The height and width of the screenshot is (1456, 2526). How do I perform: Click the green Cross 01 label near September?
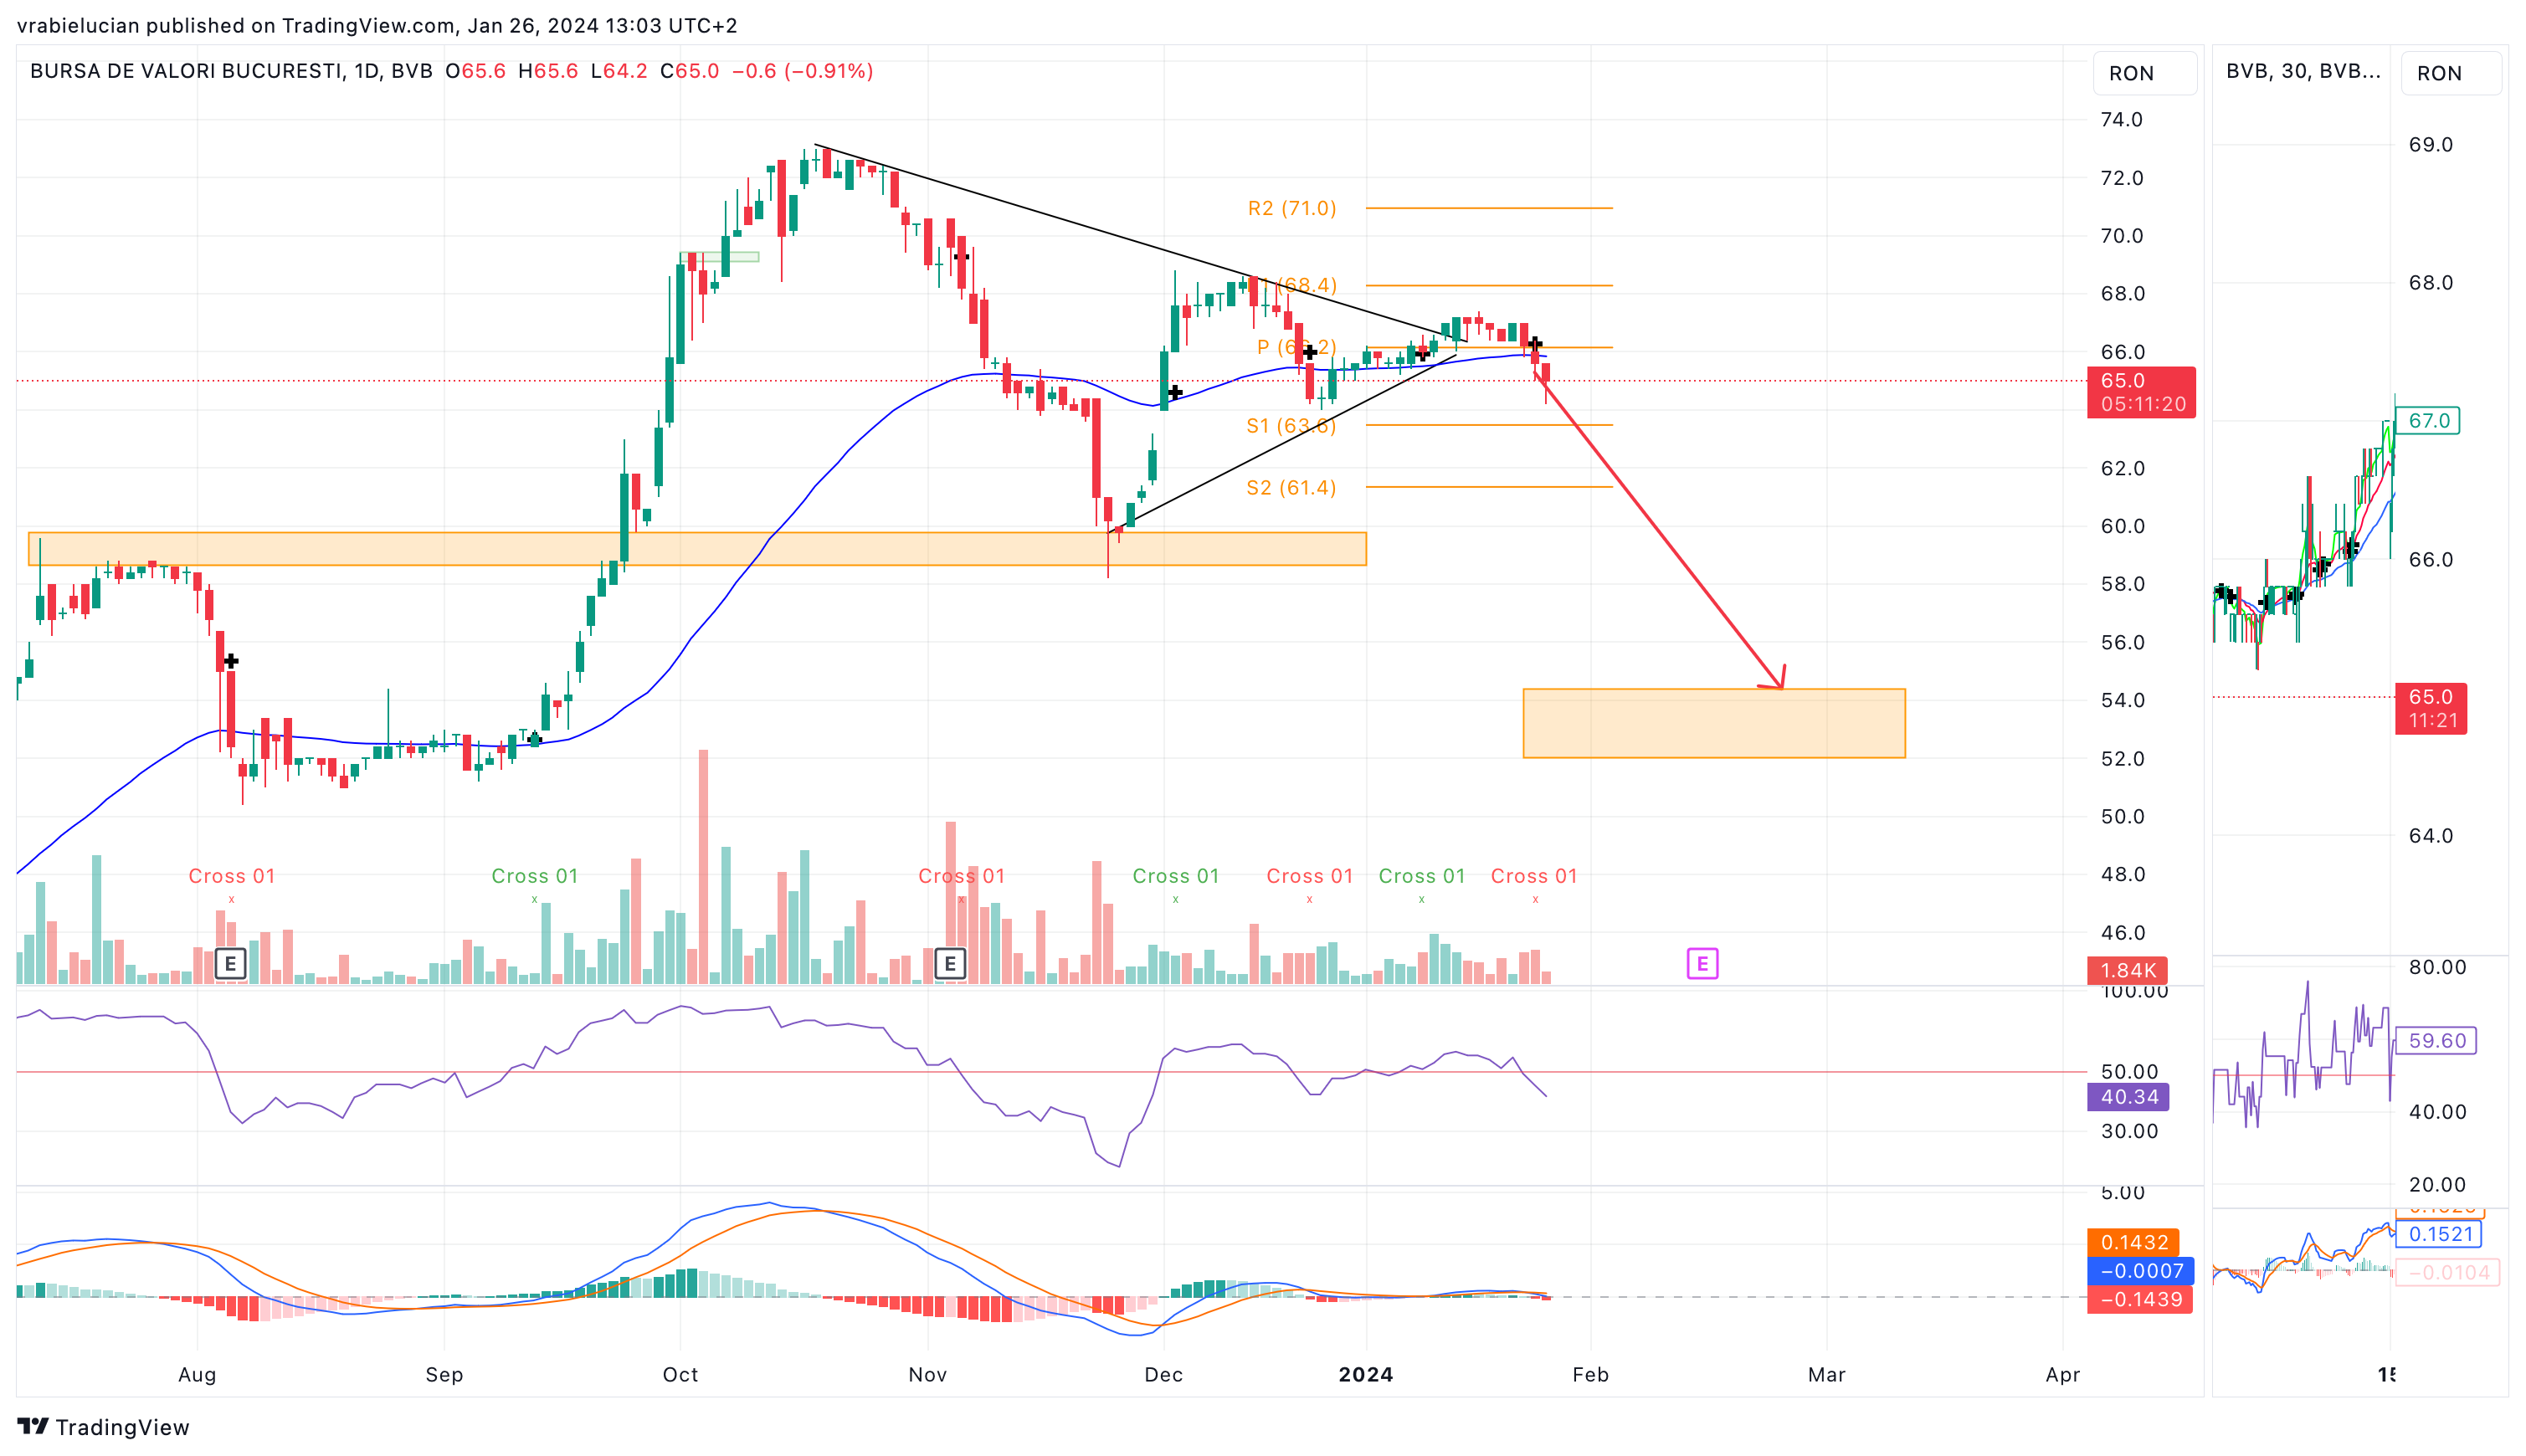pos(535,876)
